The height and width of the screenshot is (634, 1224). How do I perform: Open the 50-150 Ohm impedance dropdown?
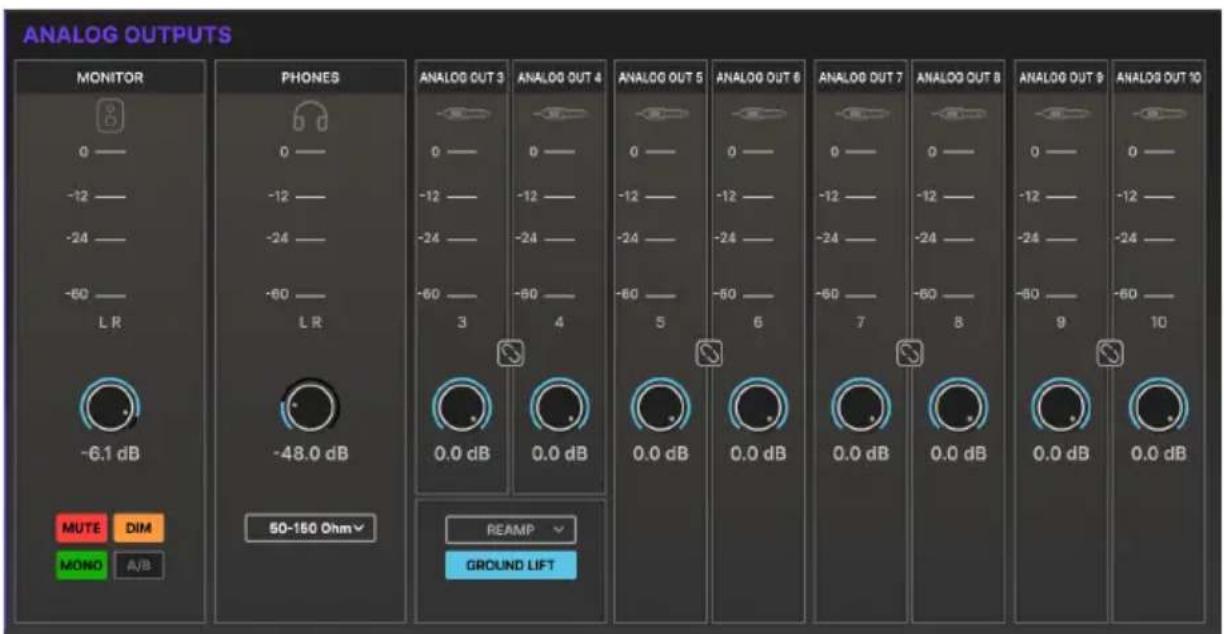310,528
